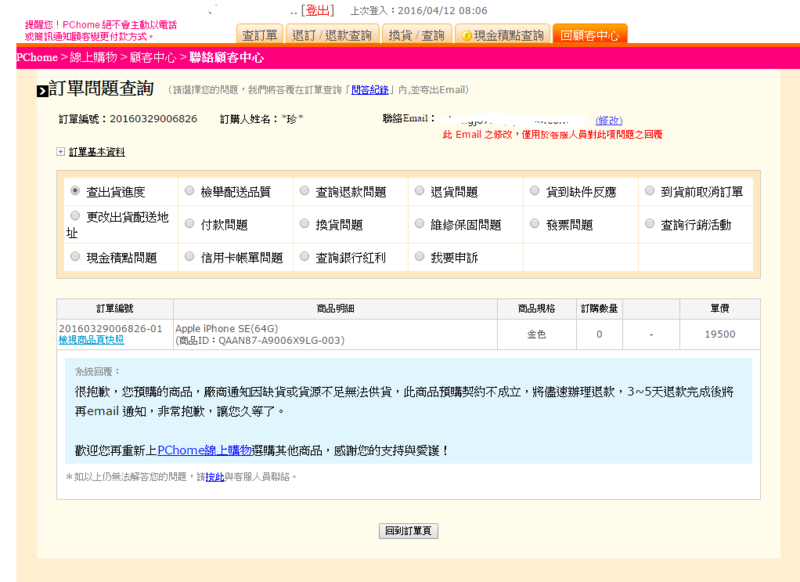Image resolution: width=800 pixels, height=582 pixels.
Task: Select the 查出貨進度 radio button
Action: pyautogui.click(x=75, y=191)
